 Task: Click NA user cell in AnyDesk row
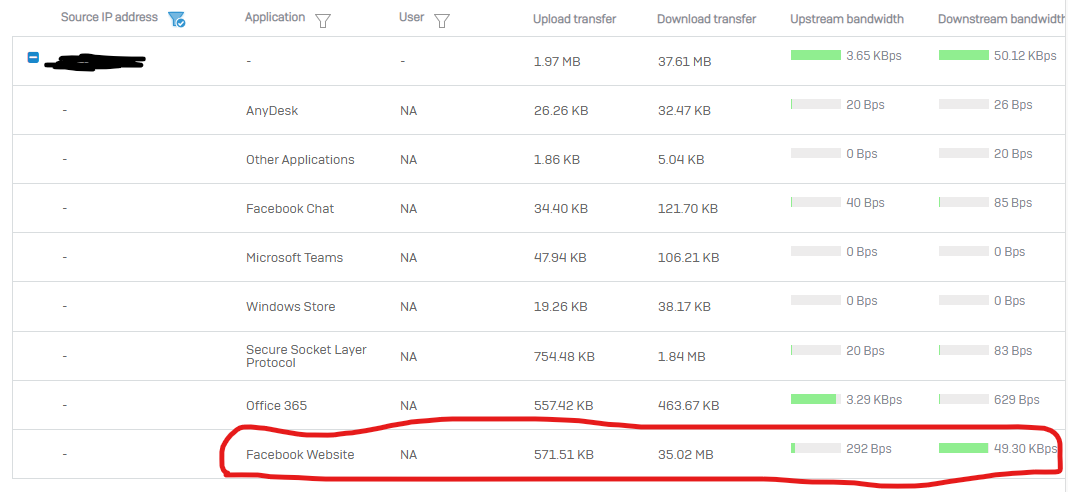tap(409, 110)
